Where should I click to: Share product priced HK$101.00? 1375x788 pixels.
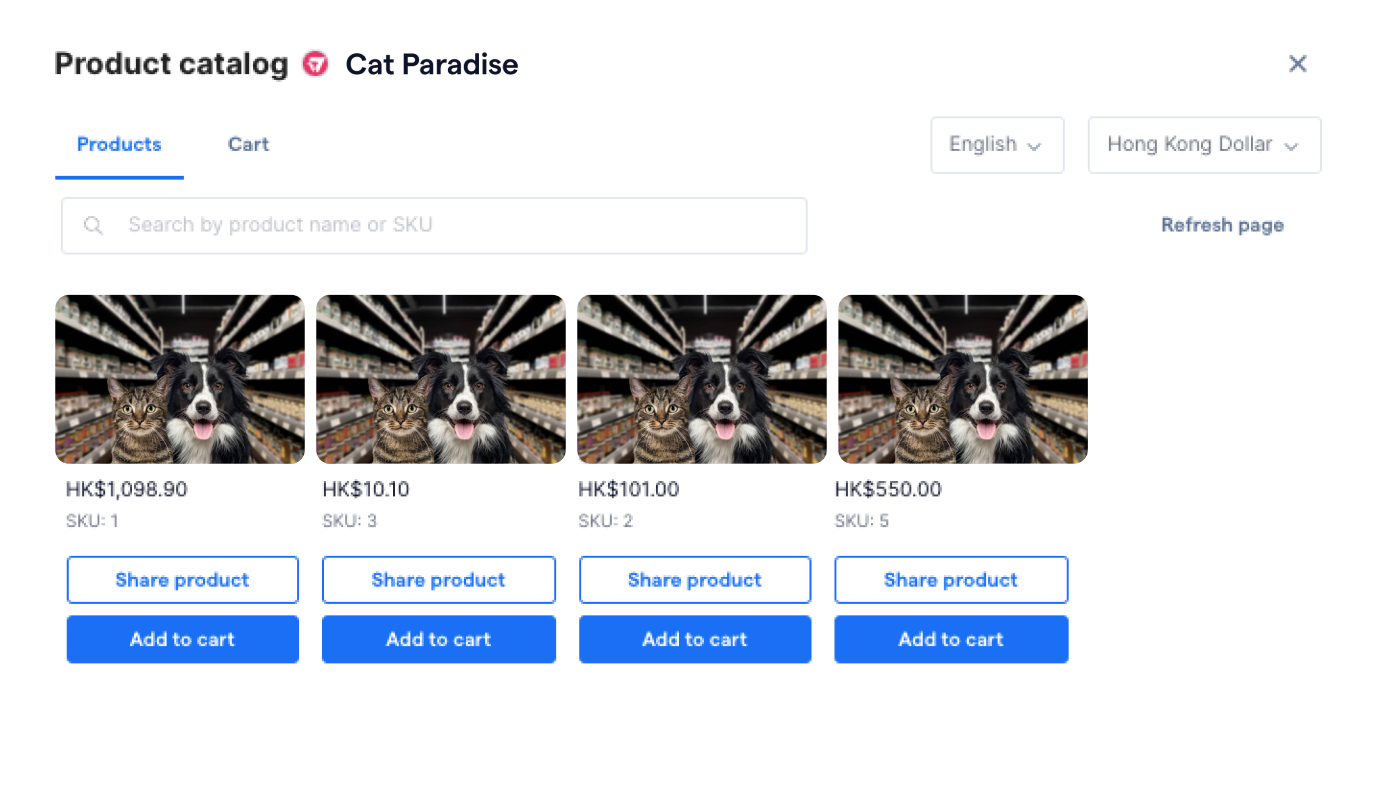pos(695,580)
